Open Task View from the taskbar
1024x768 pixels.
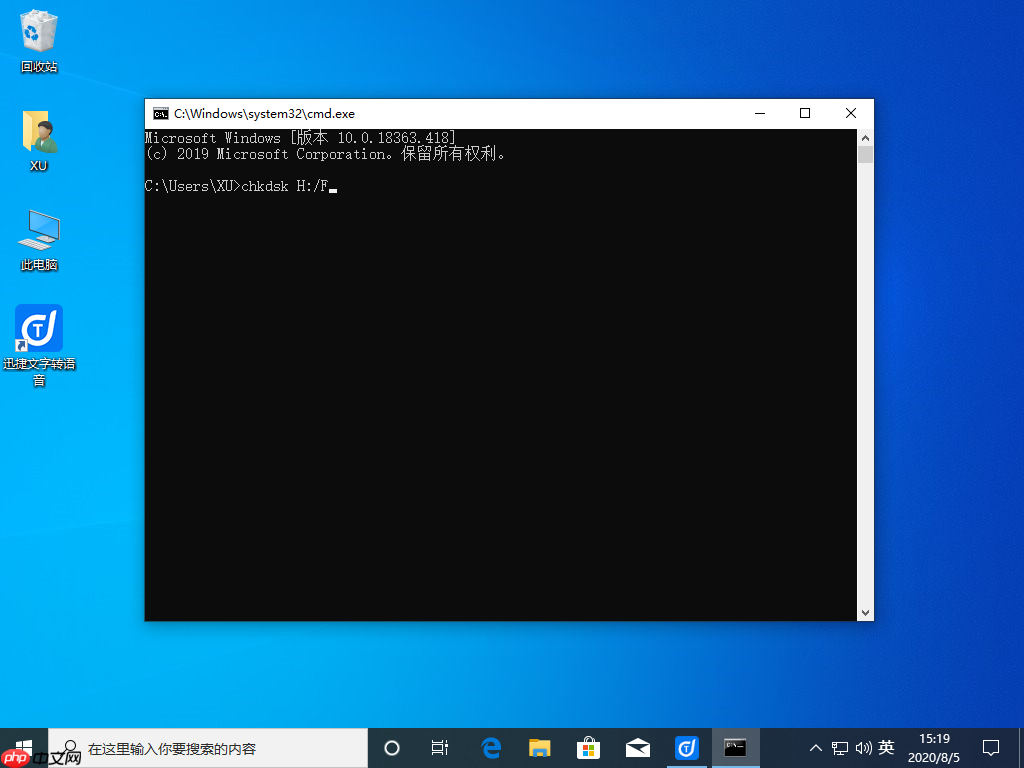440,747
